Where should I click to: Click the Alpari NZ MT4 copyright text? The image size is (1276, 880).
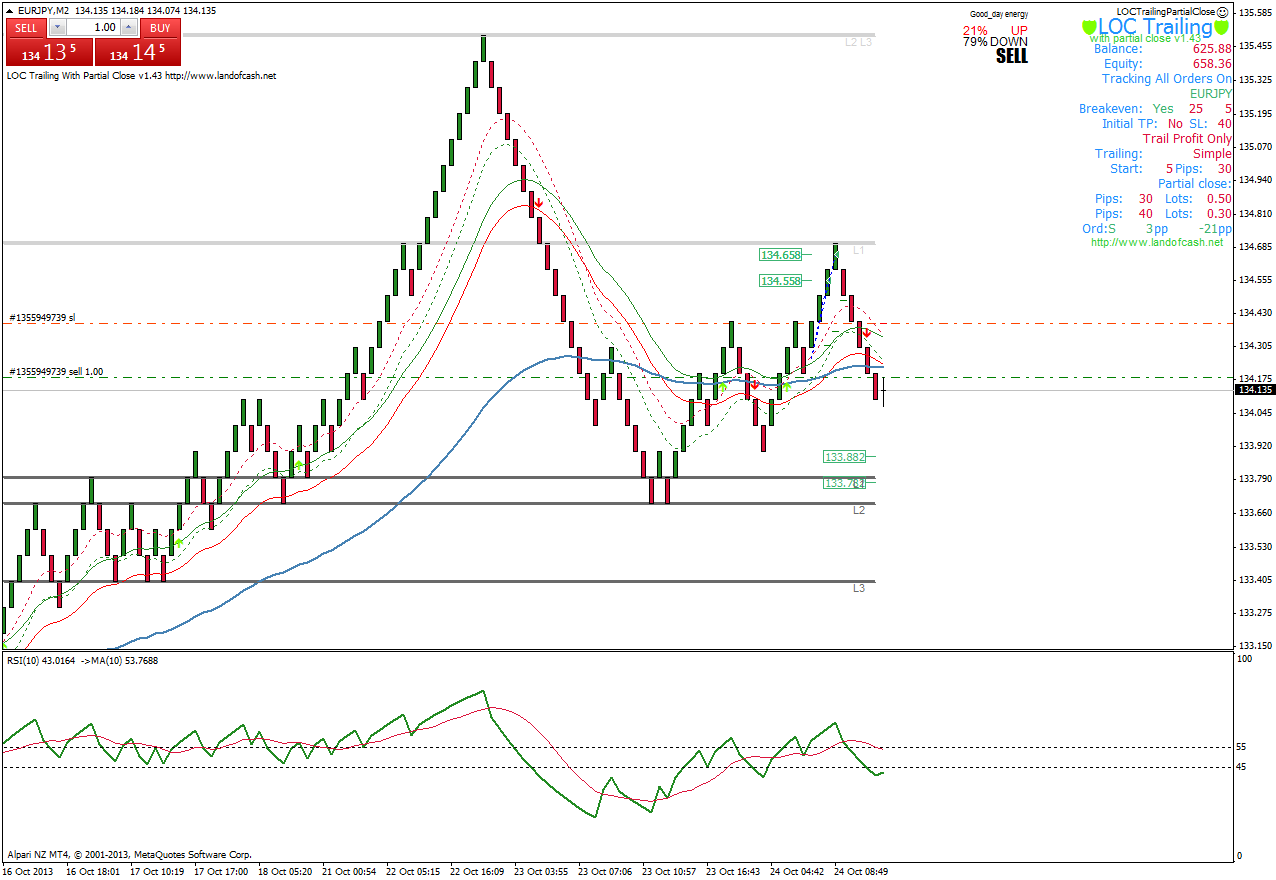(x=129, y=855)
